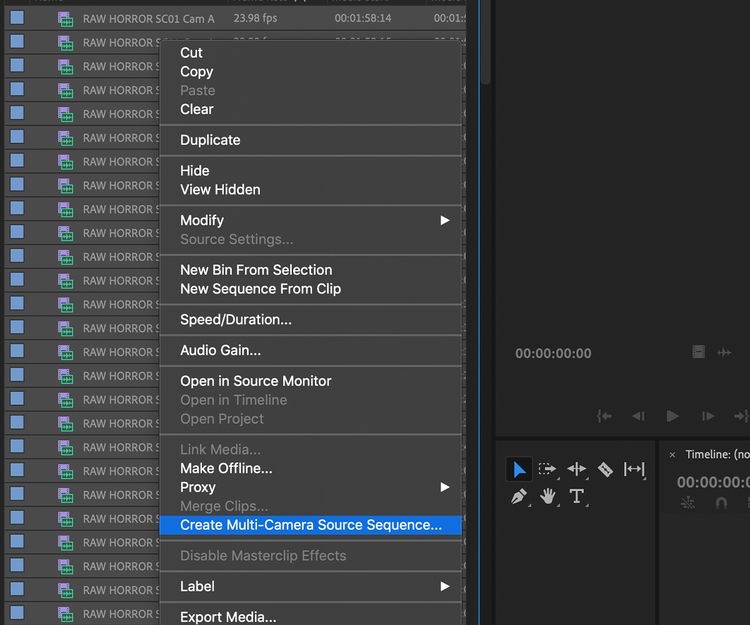Select the Hand tool
750x625 pixels.
[x=548, y=496]
